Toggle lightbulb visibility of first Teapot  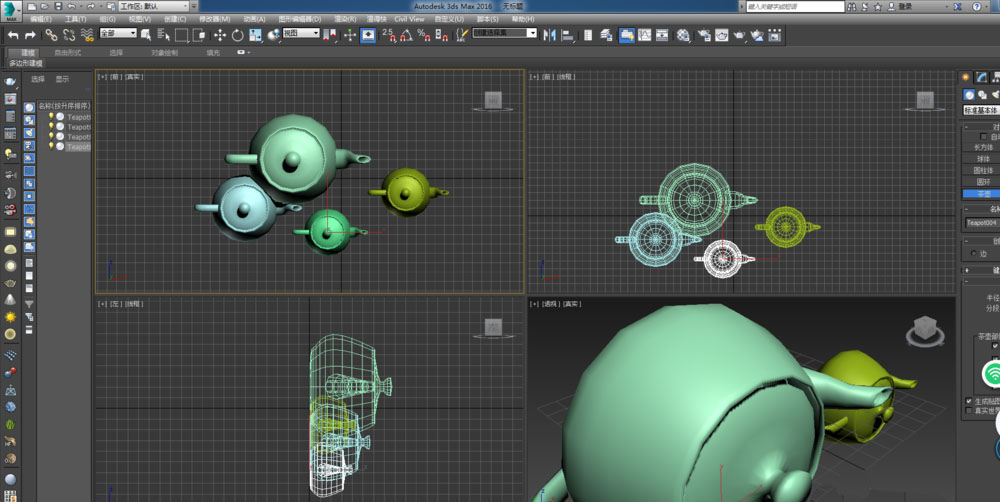click(52, 116)
